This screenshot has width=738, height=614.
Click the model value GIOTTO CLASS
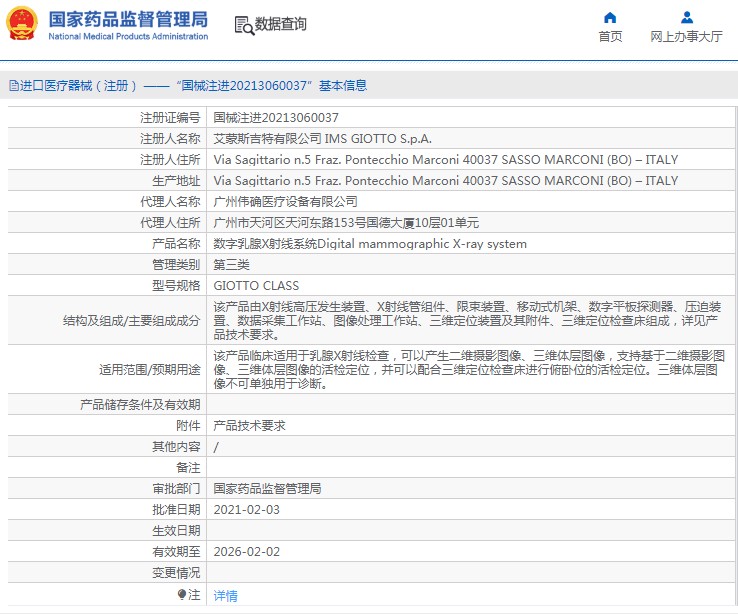point(256,286)
